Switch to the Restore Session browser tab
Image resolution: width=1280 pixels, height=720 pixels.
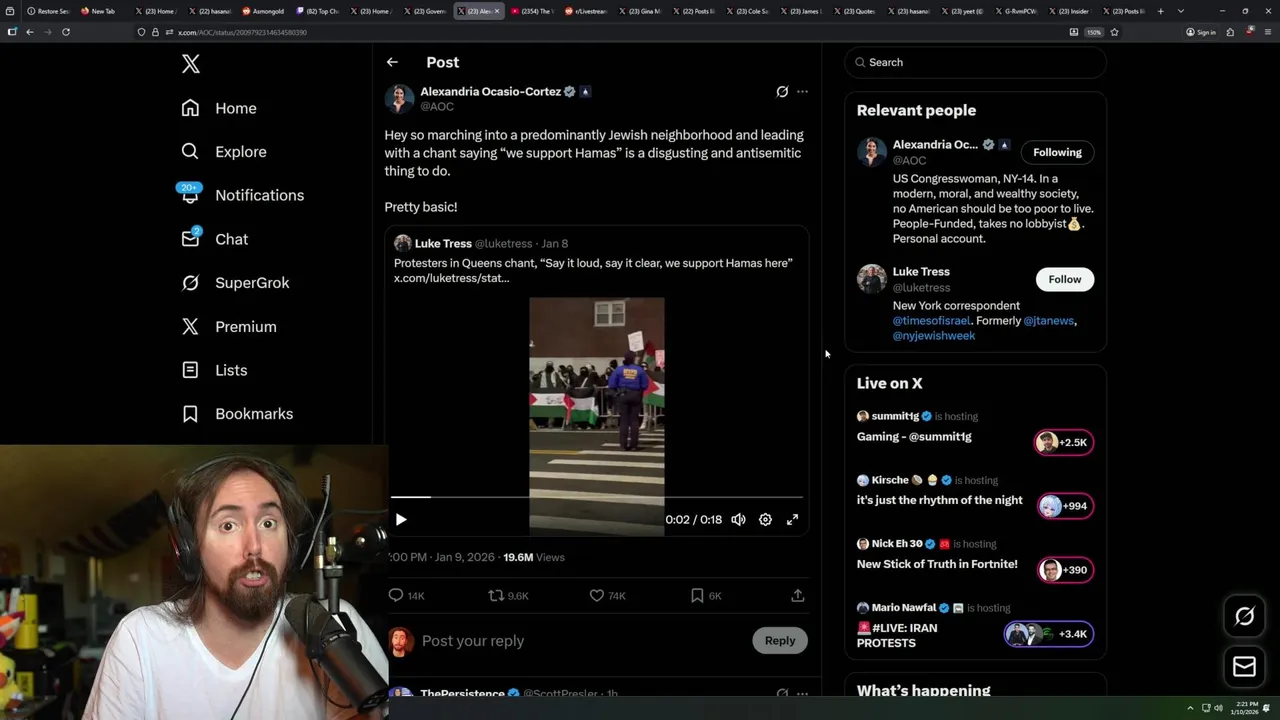[49, 11]
